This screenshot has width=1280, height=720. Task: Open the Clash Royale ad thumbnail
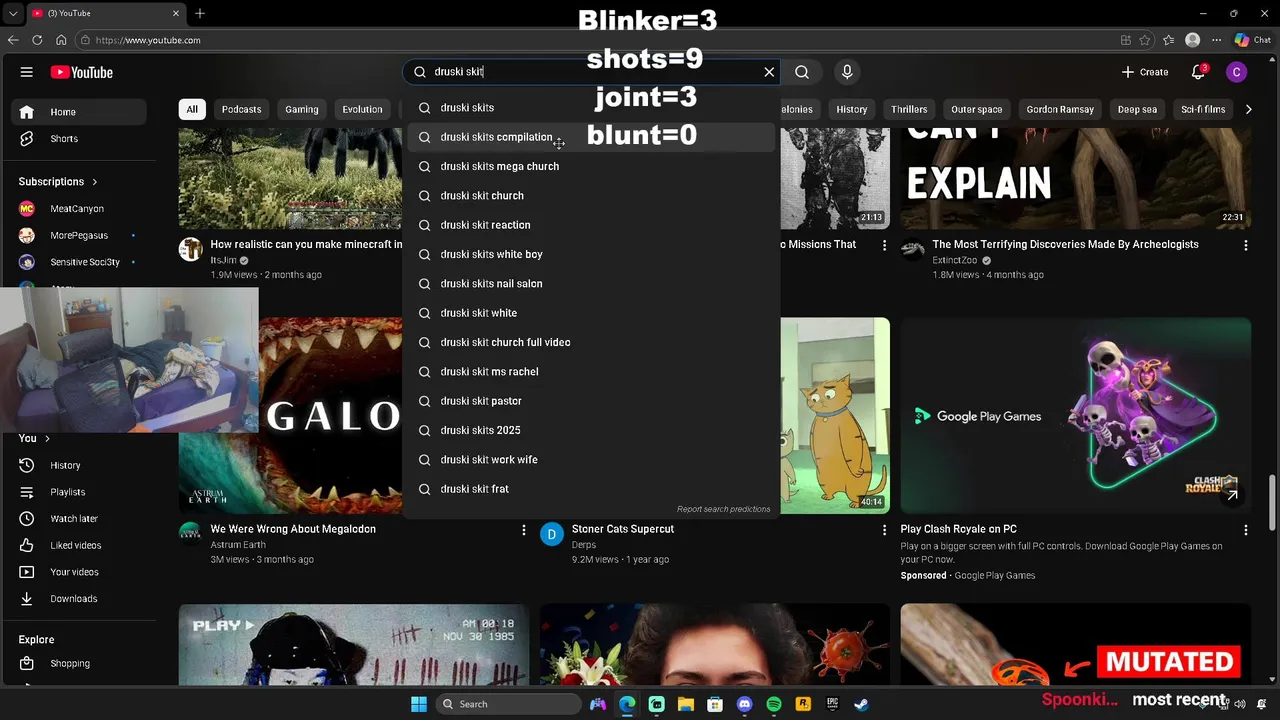tap(1075, 416)
